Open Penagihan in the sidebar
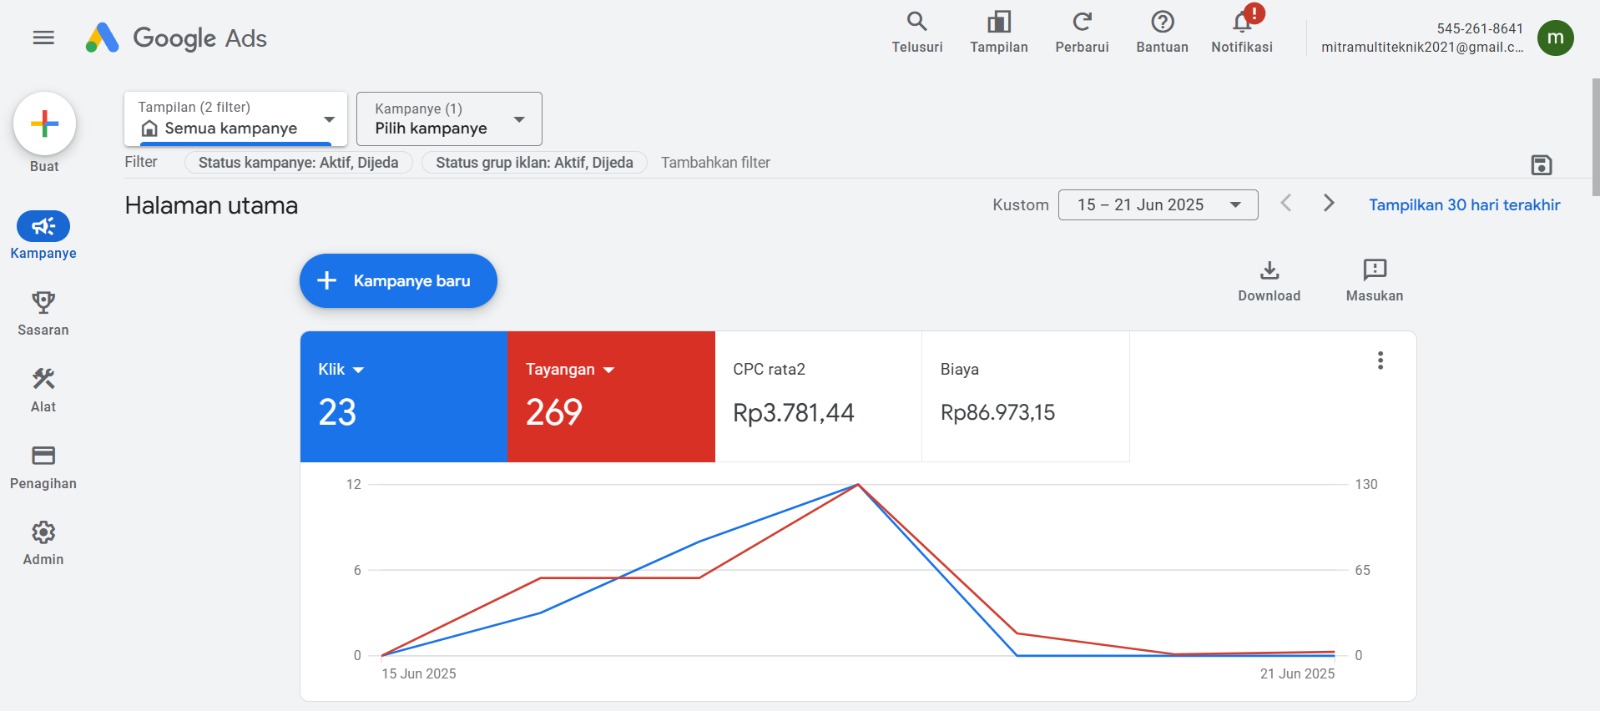This screenshot has height=711, width=1600. [43, 467]
